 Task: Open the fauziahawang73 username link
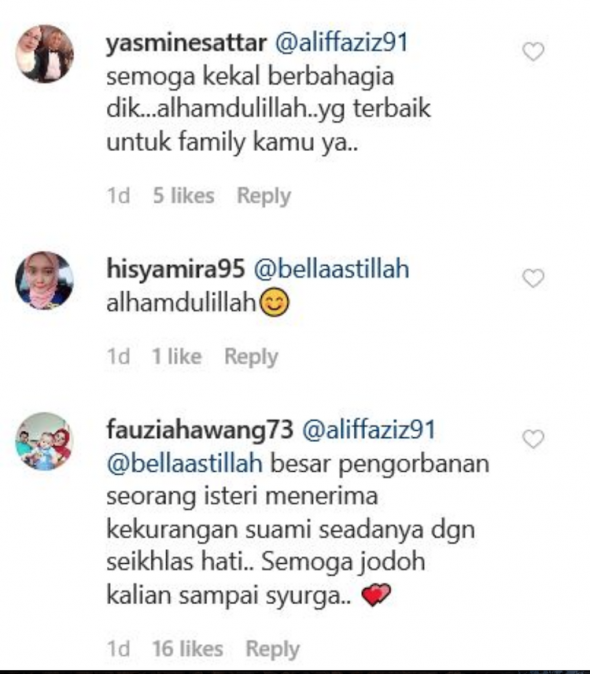point(200,430)
